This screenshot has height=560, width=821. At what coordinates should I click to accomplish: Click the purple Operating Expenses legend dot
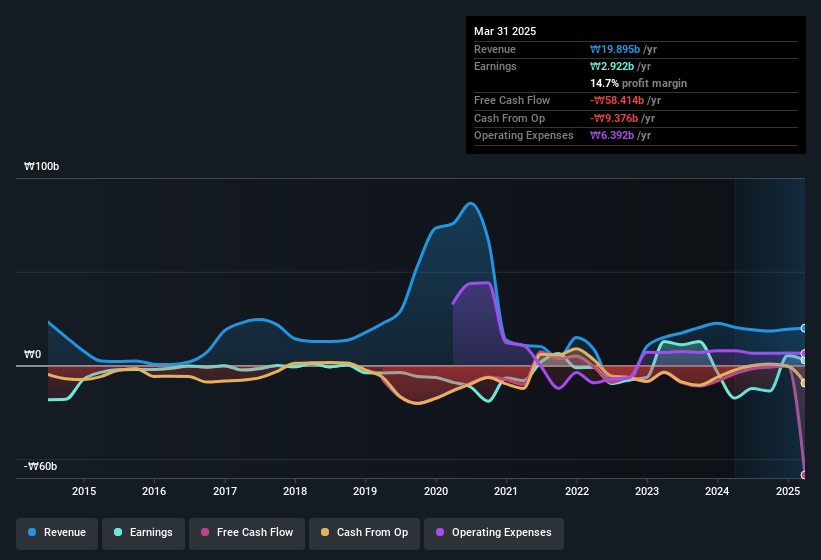point(440,532)
